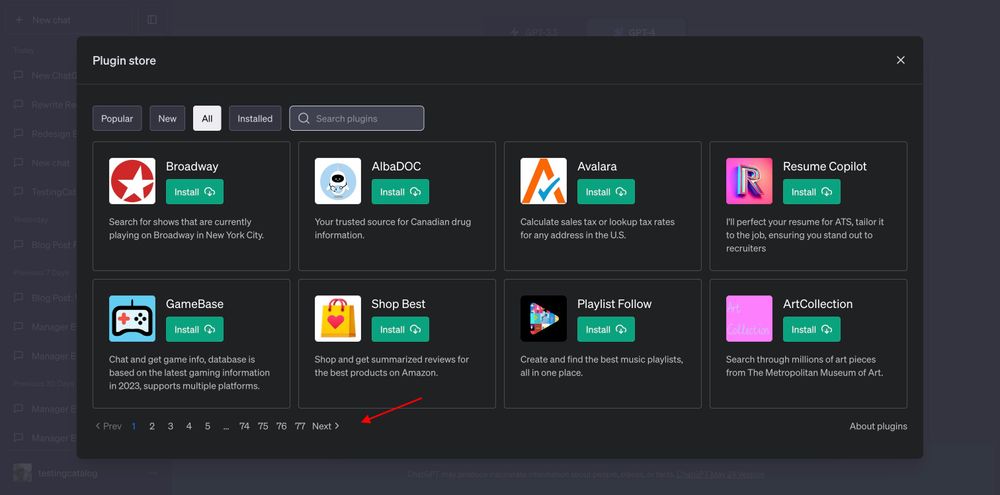
Task: Click the Broadway red star plugin icon
Action: (x=132, y=181)
